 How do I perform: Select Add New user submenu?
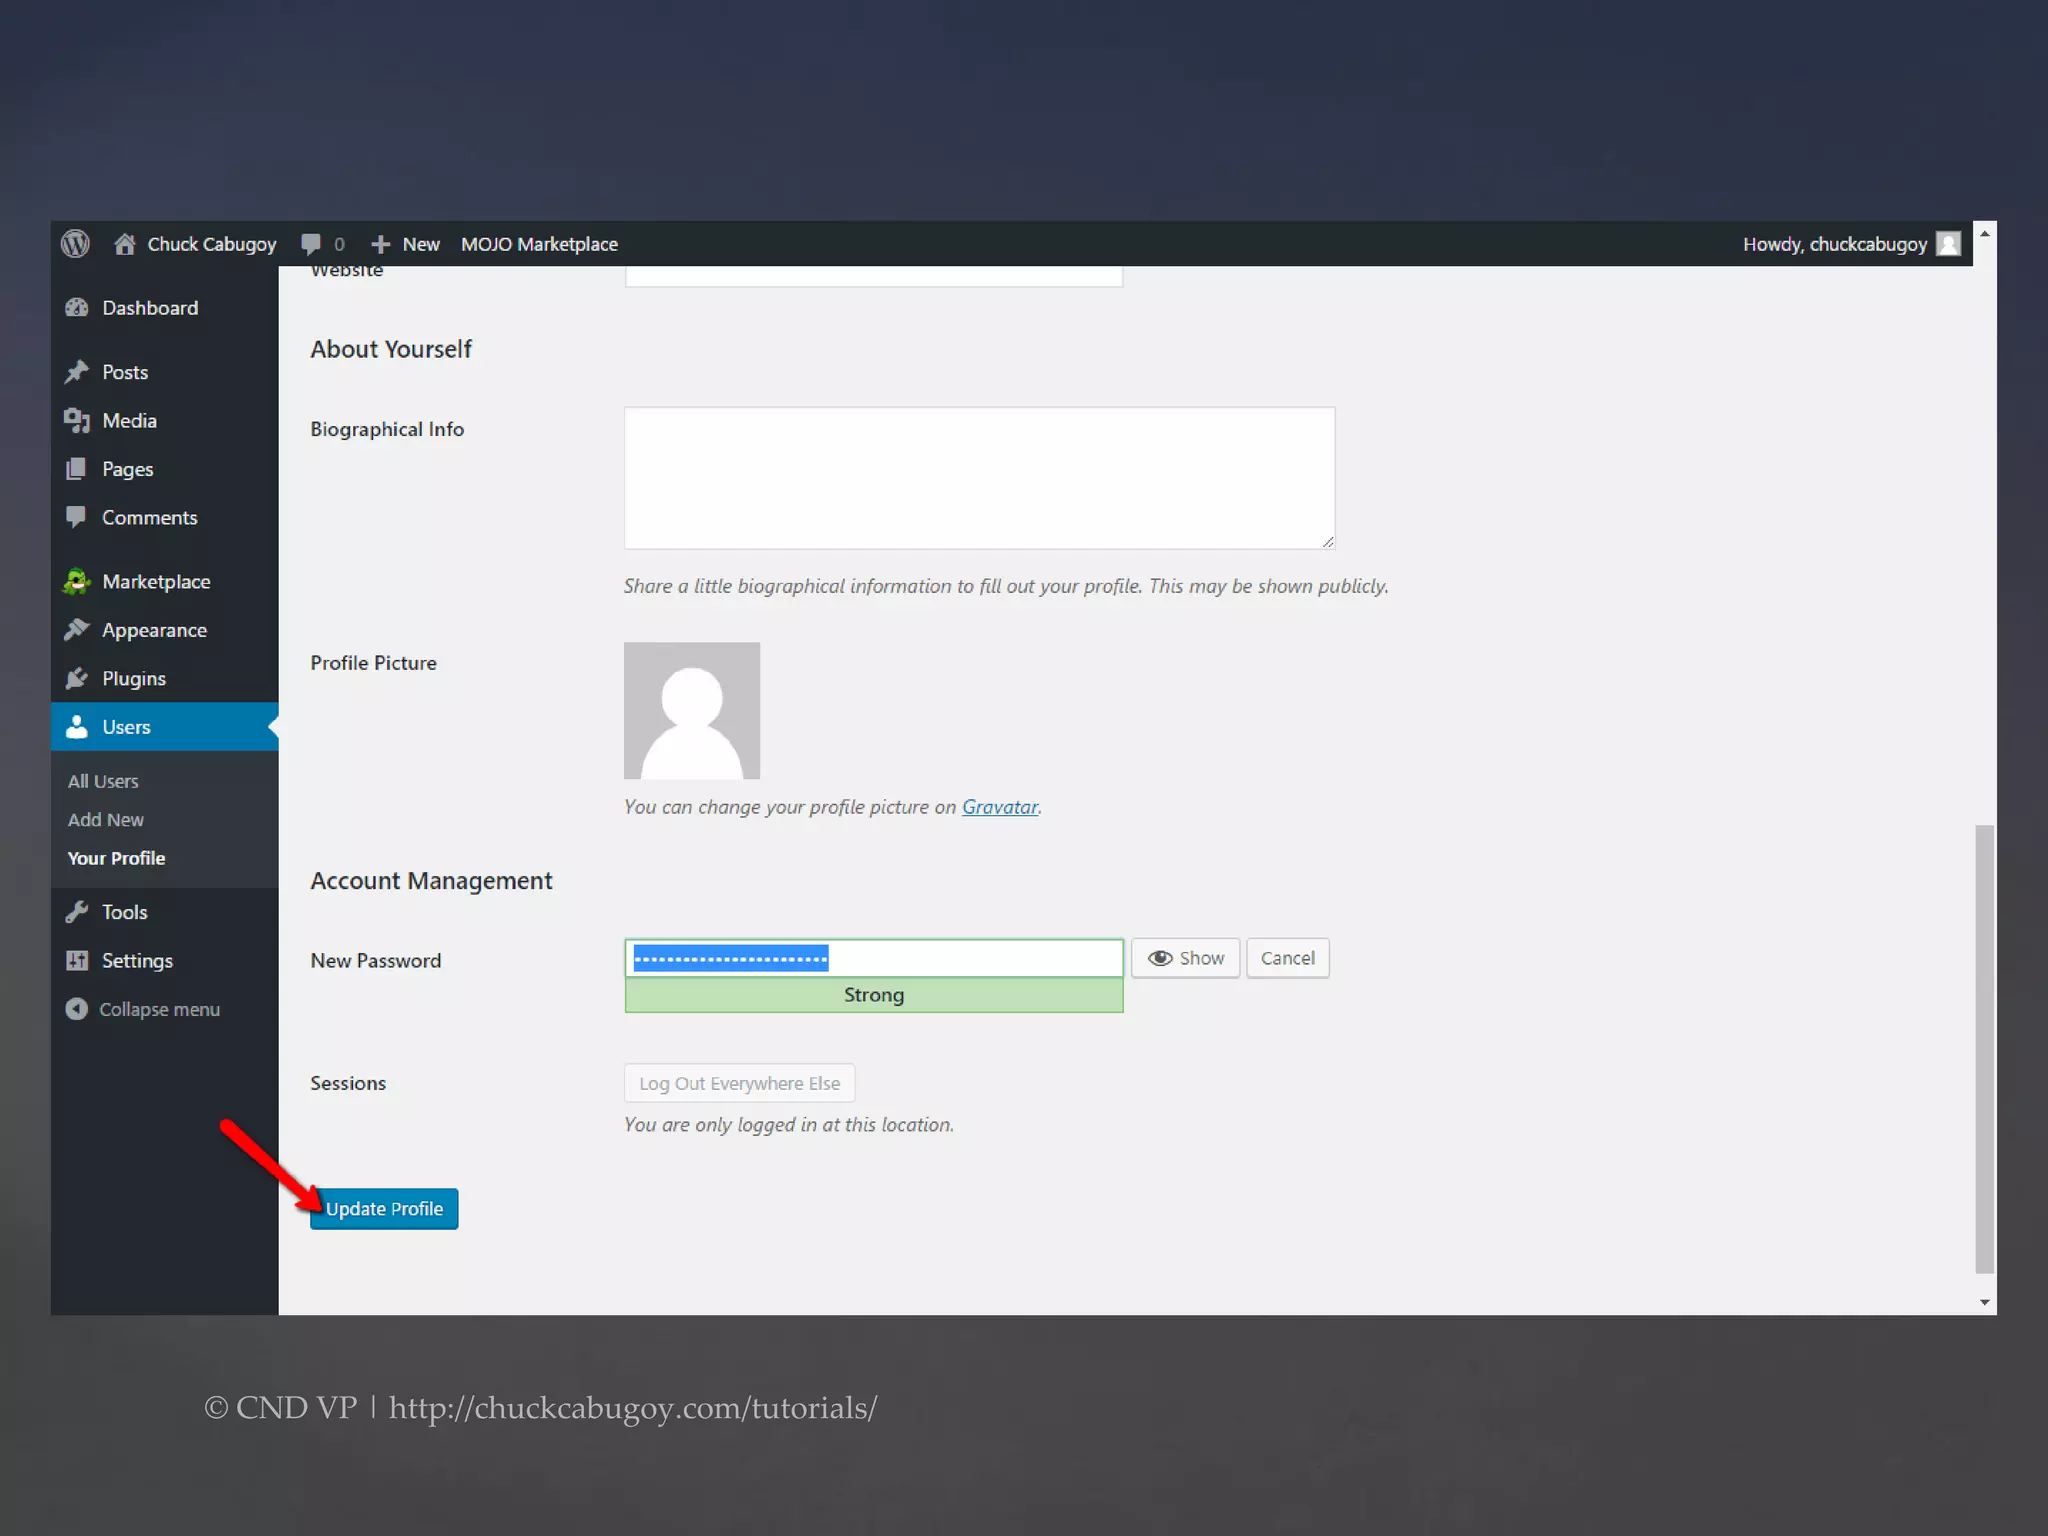point(106,819)
